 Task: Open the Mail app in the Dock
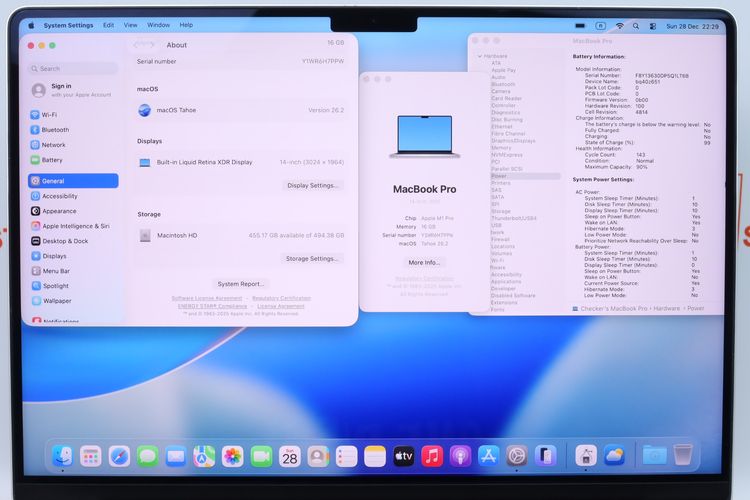pos(176,456)
